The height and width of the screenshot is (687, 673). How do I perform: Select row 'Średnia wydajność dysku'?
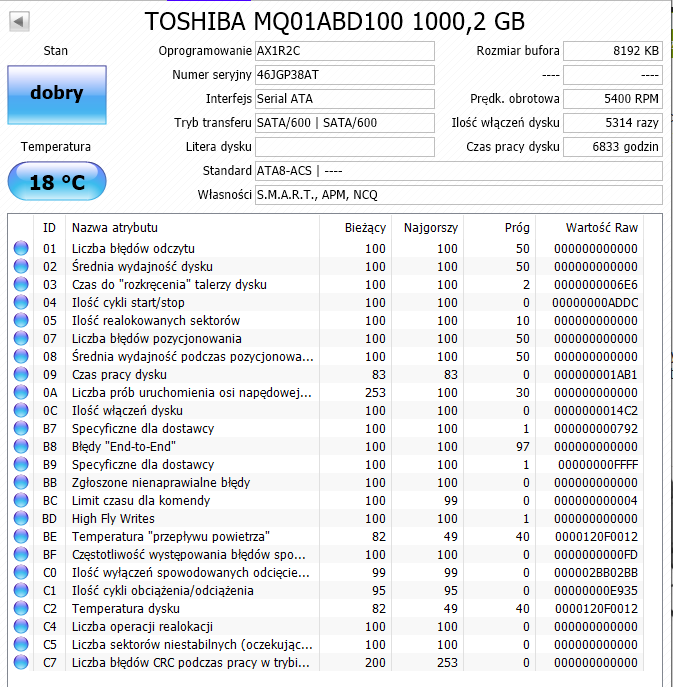pyautogui.click(x=326, y=266)
